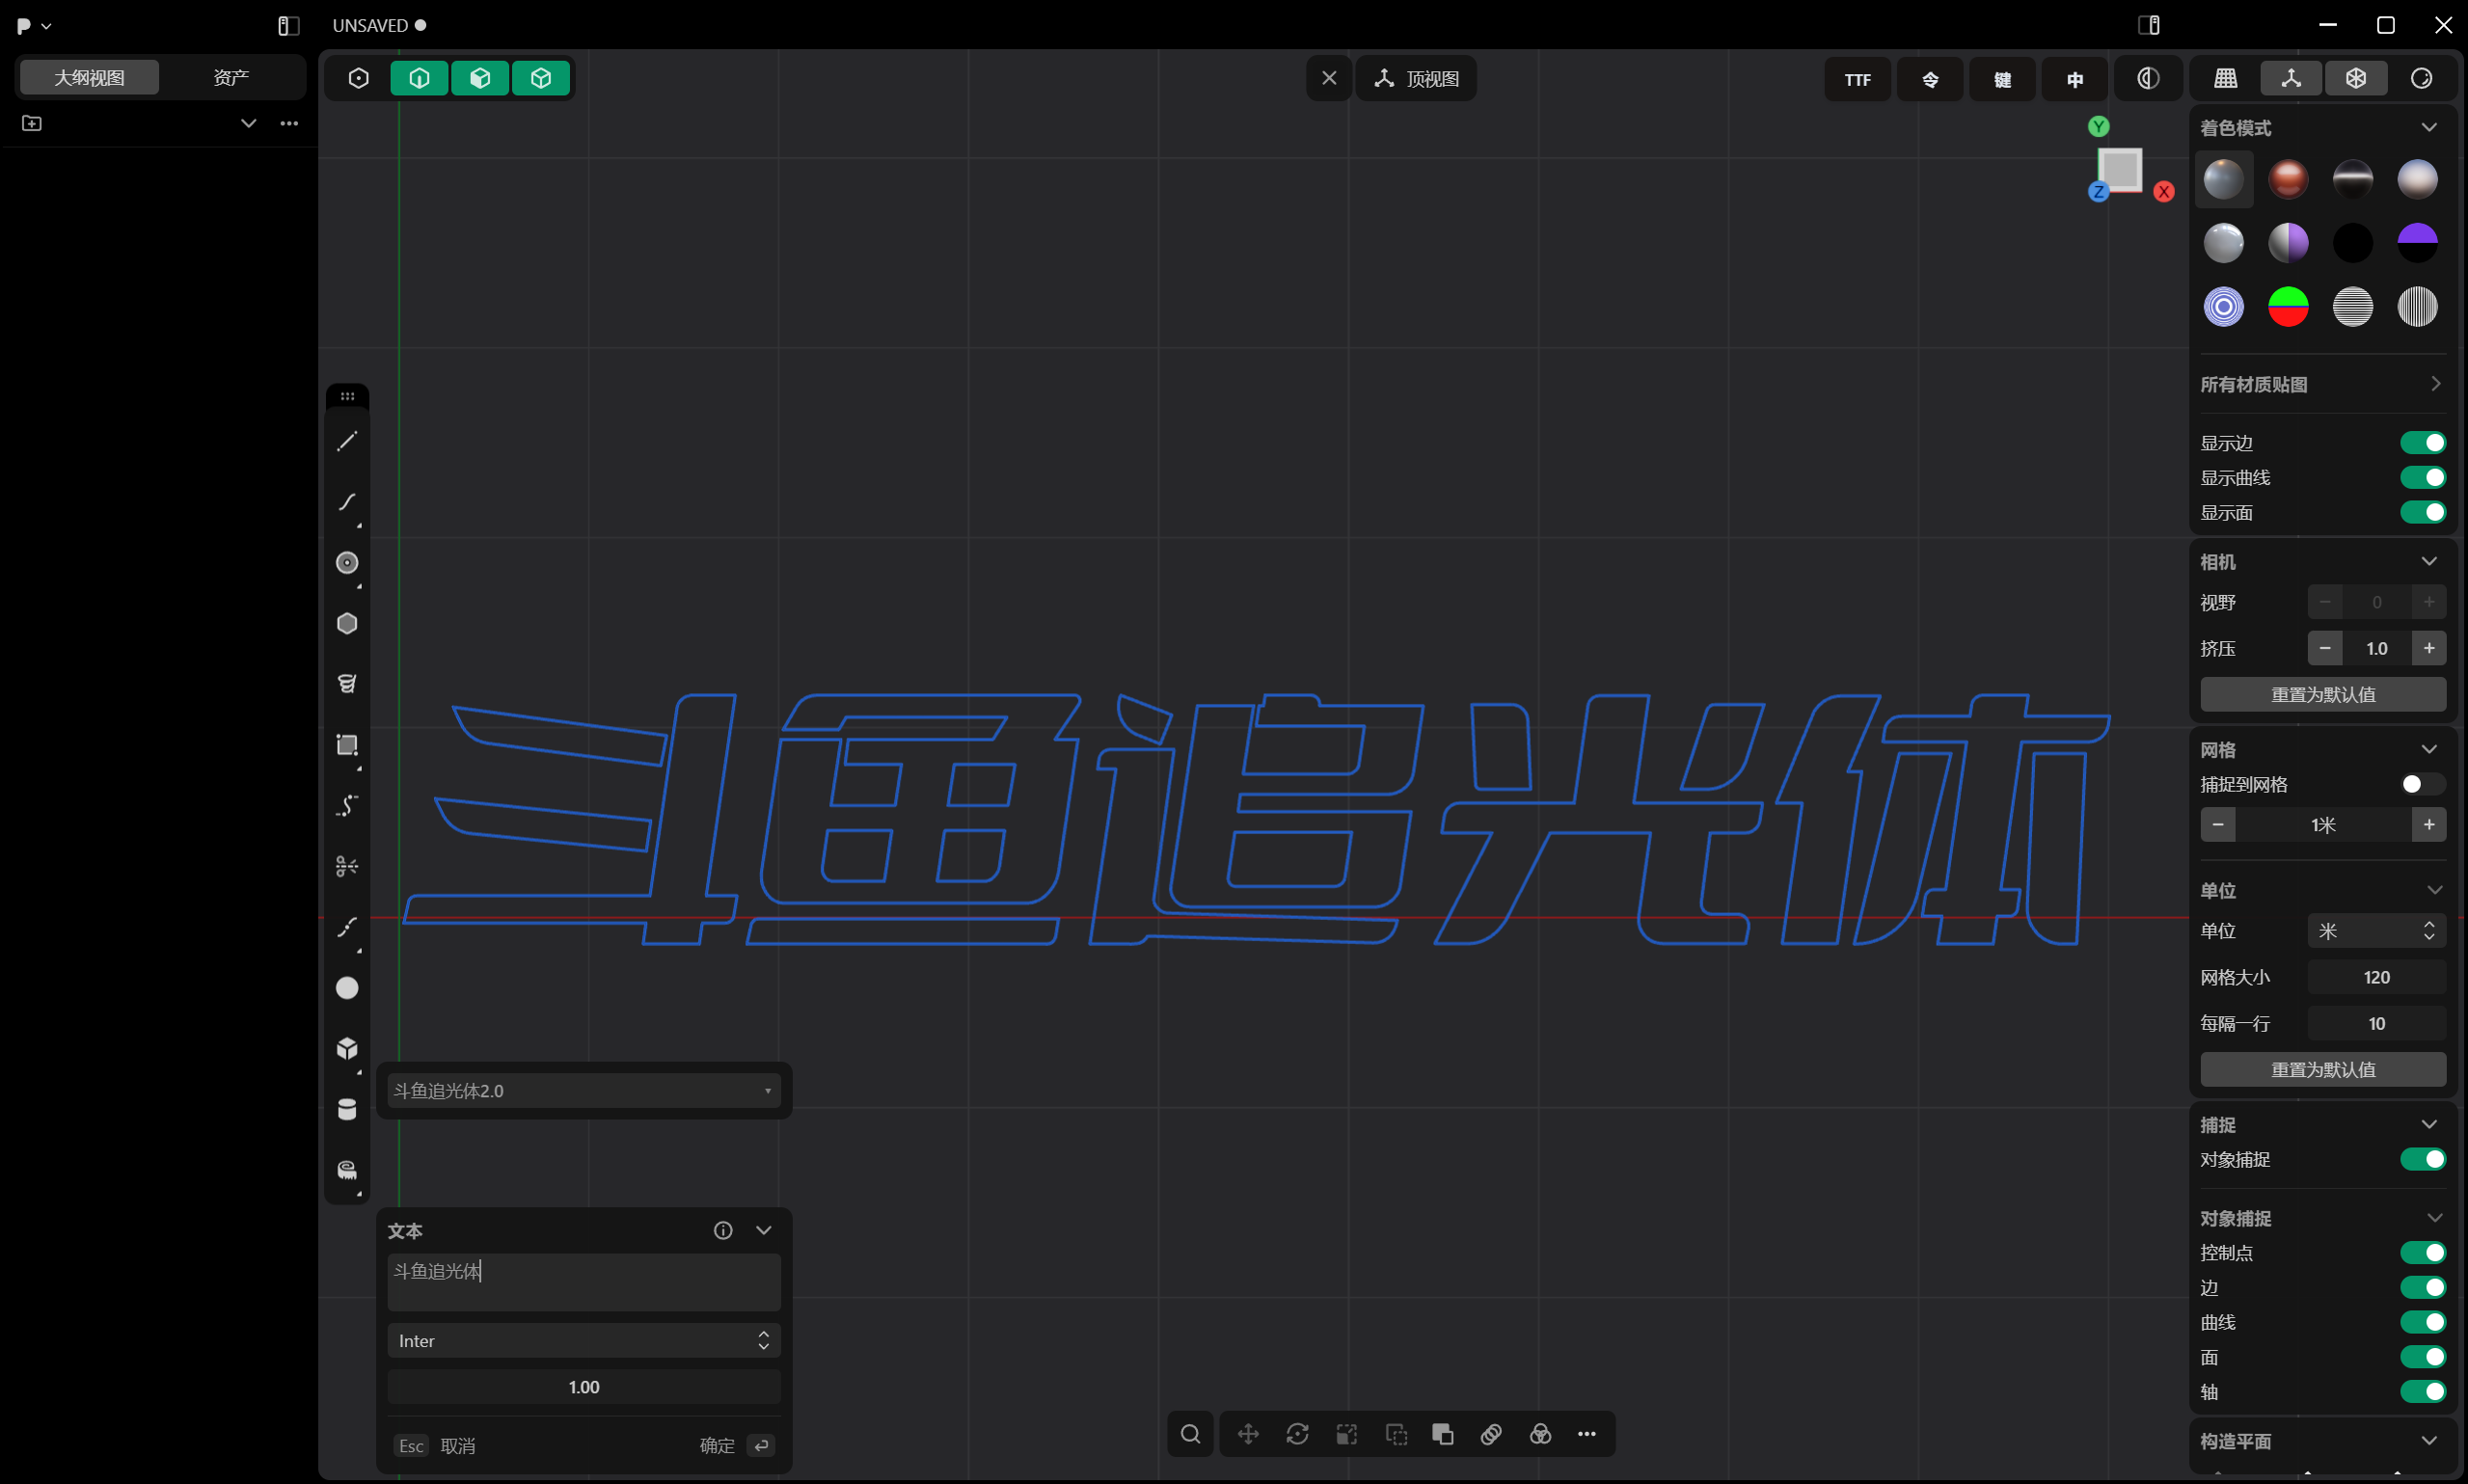Collapse the 文本 panel chevron
The width and height of the screenshot is (2468, 1484).
764,1230
